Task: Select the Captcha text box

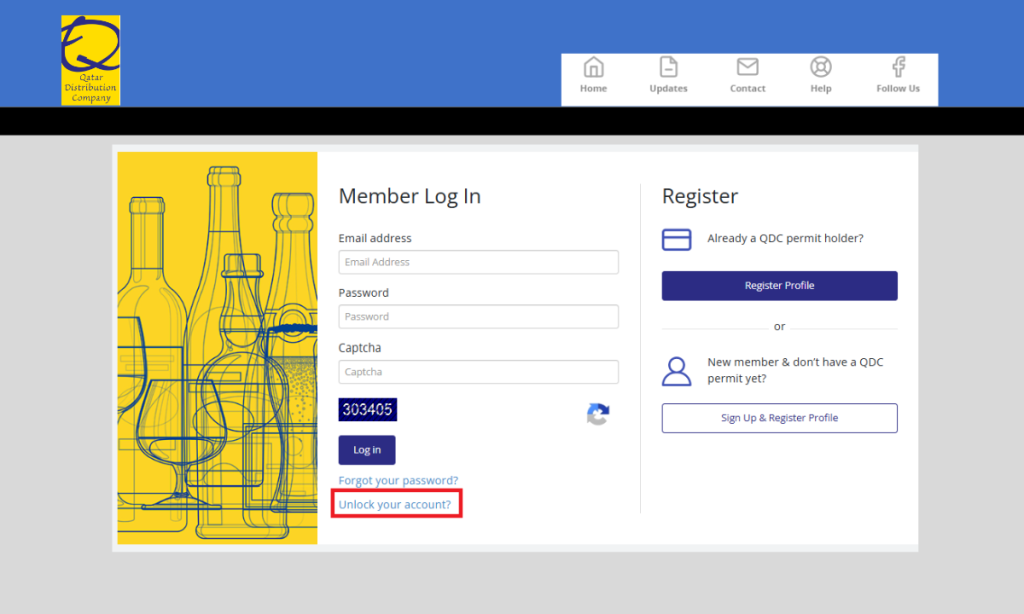Action: [x=478, y=372]
